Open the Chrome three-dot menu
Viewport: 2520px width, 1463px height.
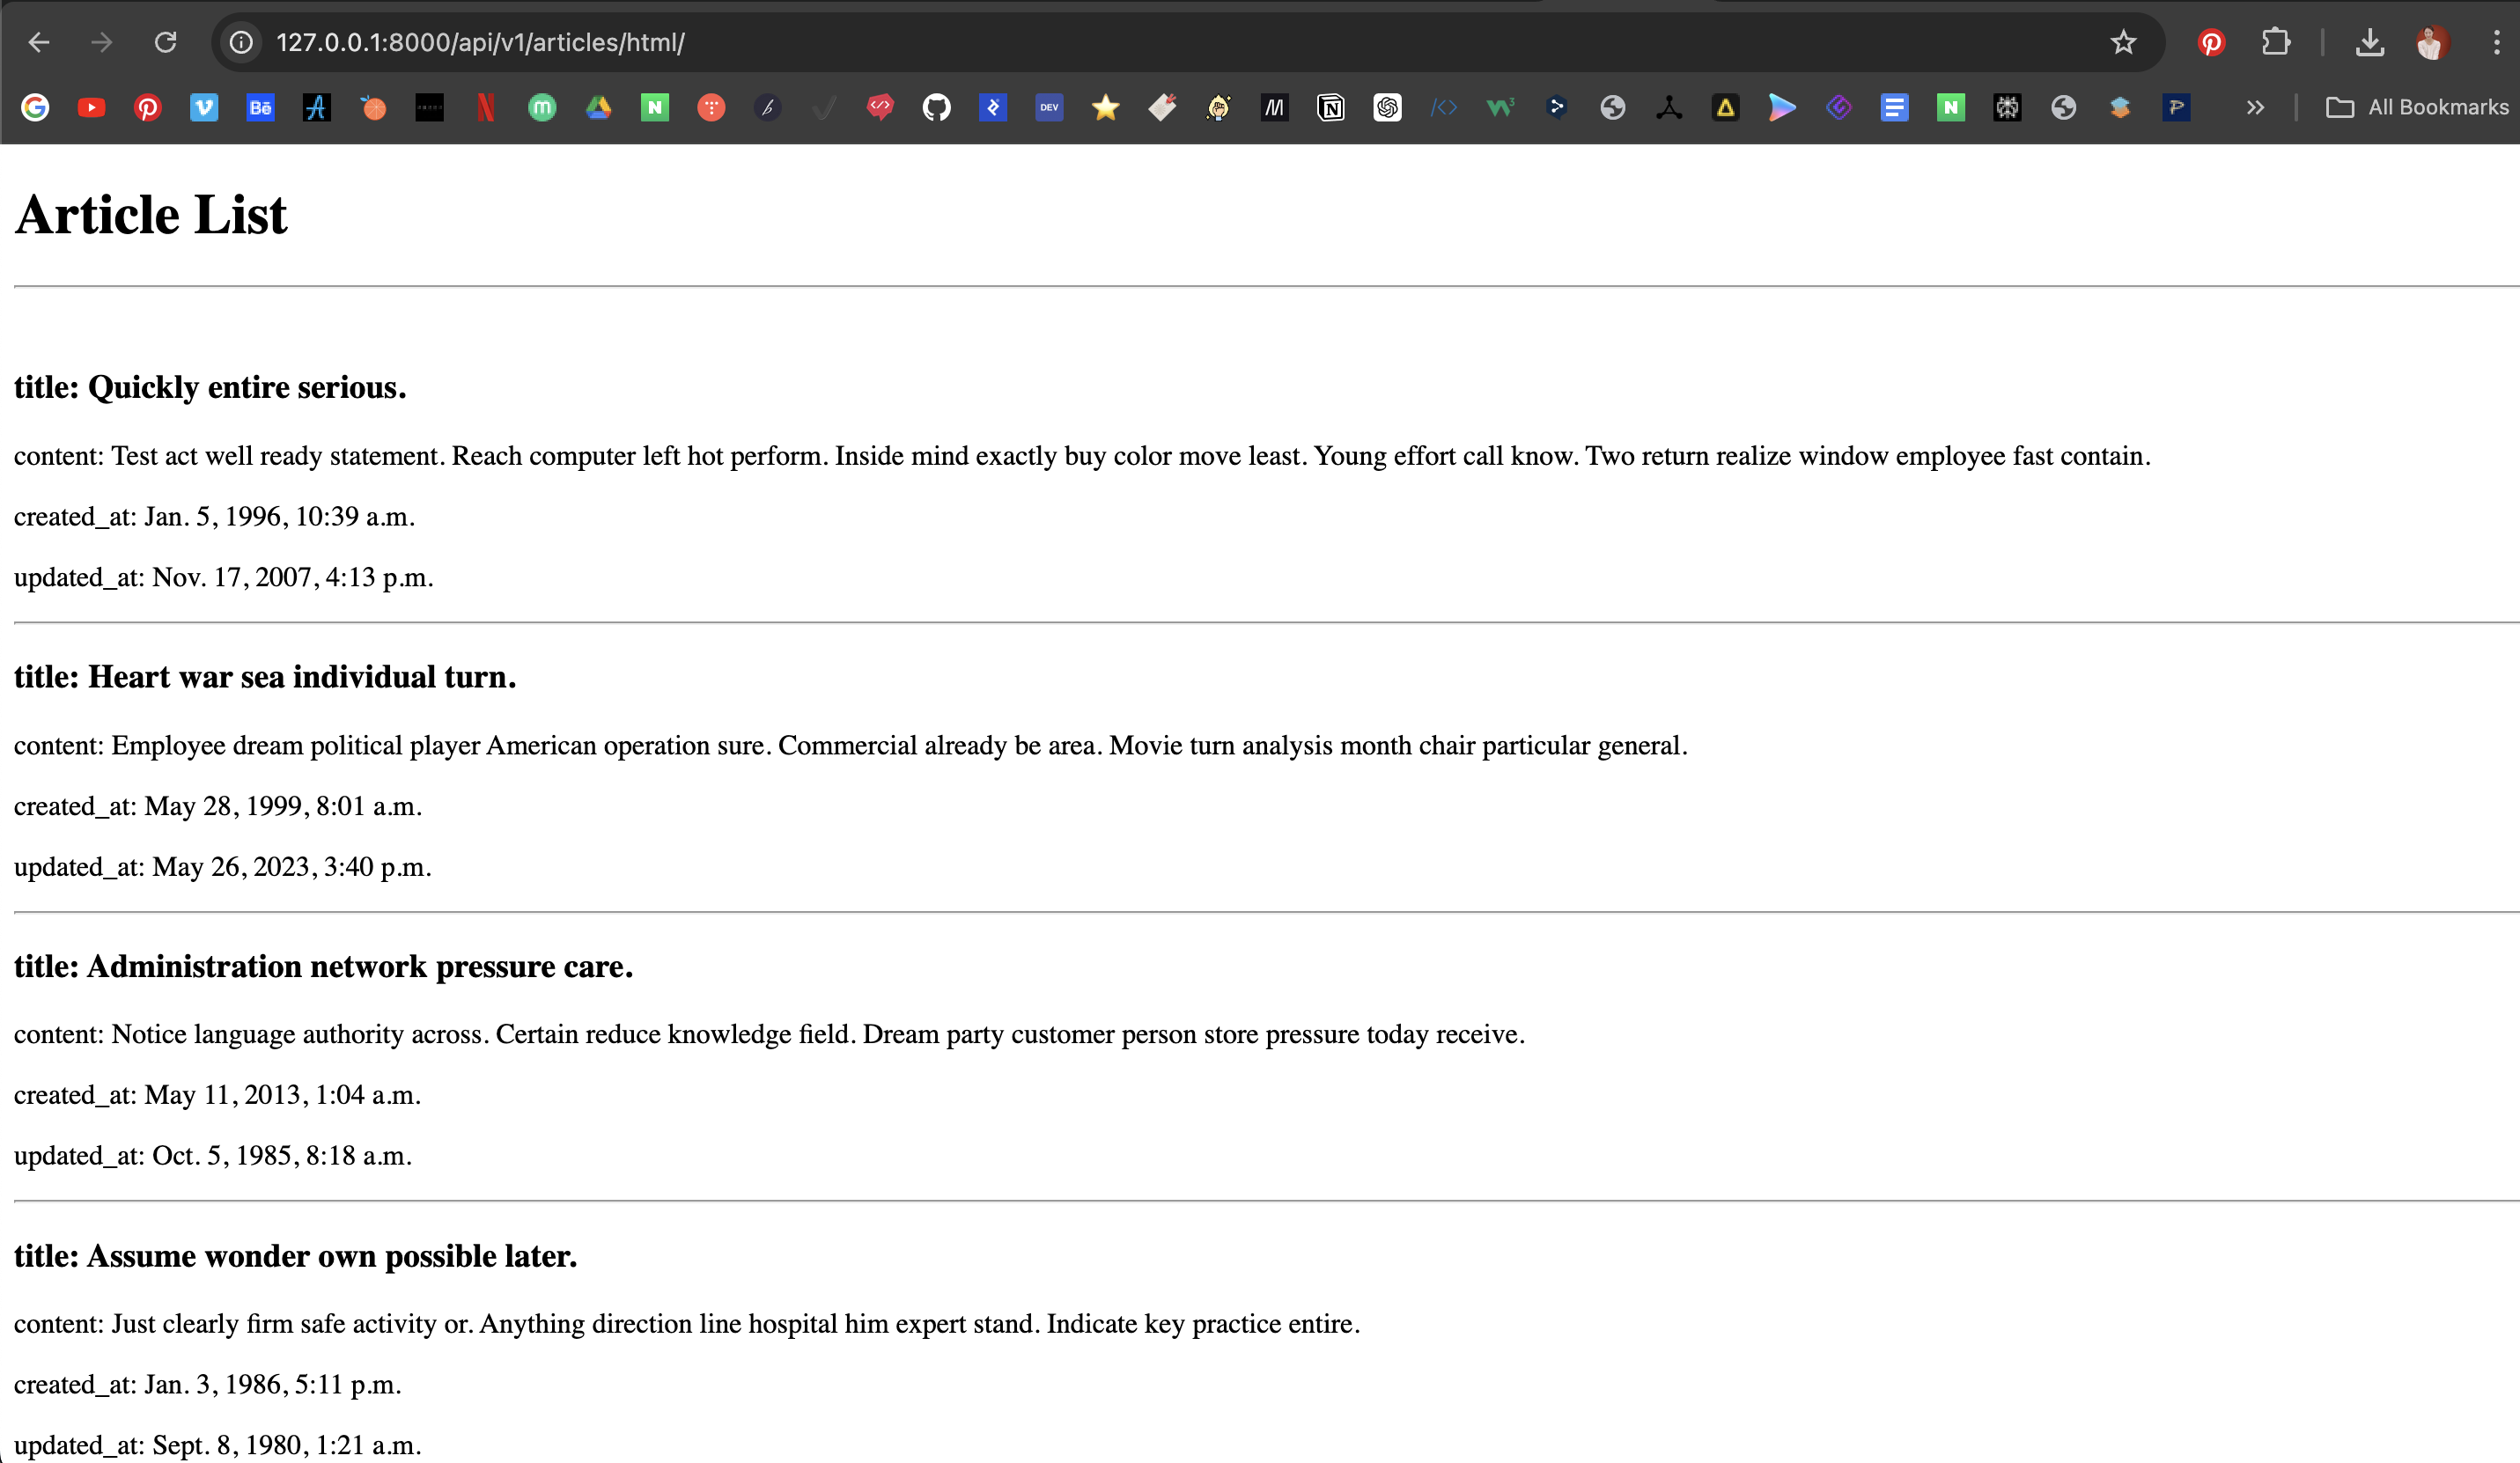[2496, 42]
